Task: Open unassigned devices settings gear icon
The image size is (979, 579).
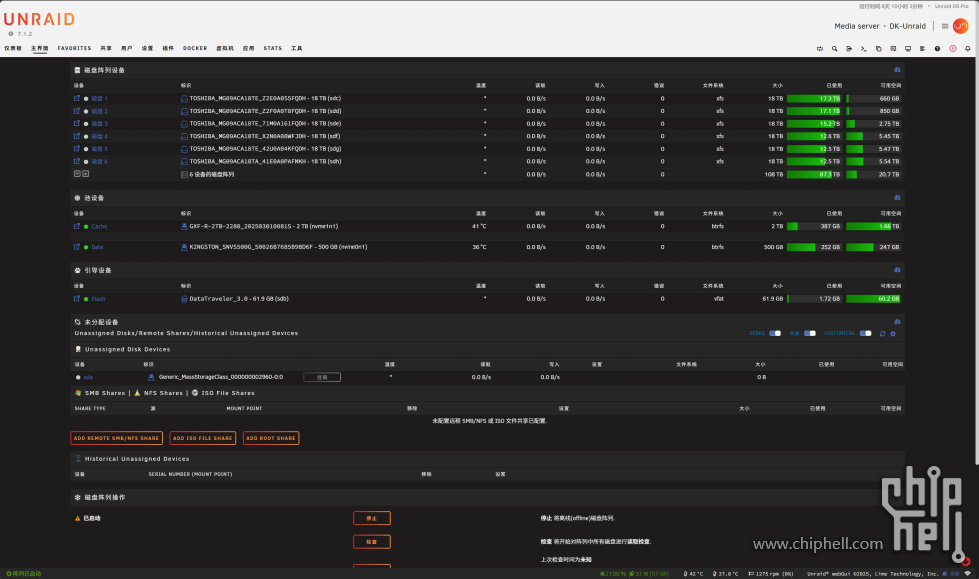Action: (893, 334)
